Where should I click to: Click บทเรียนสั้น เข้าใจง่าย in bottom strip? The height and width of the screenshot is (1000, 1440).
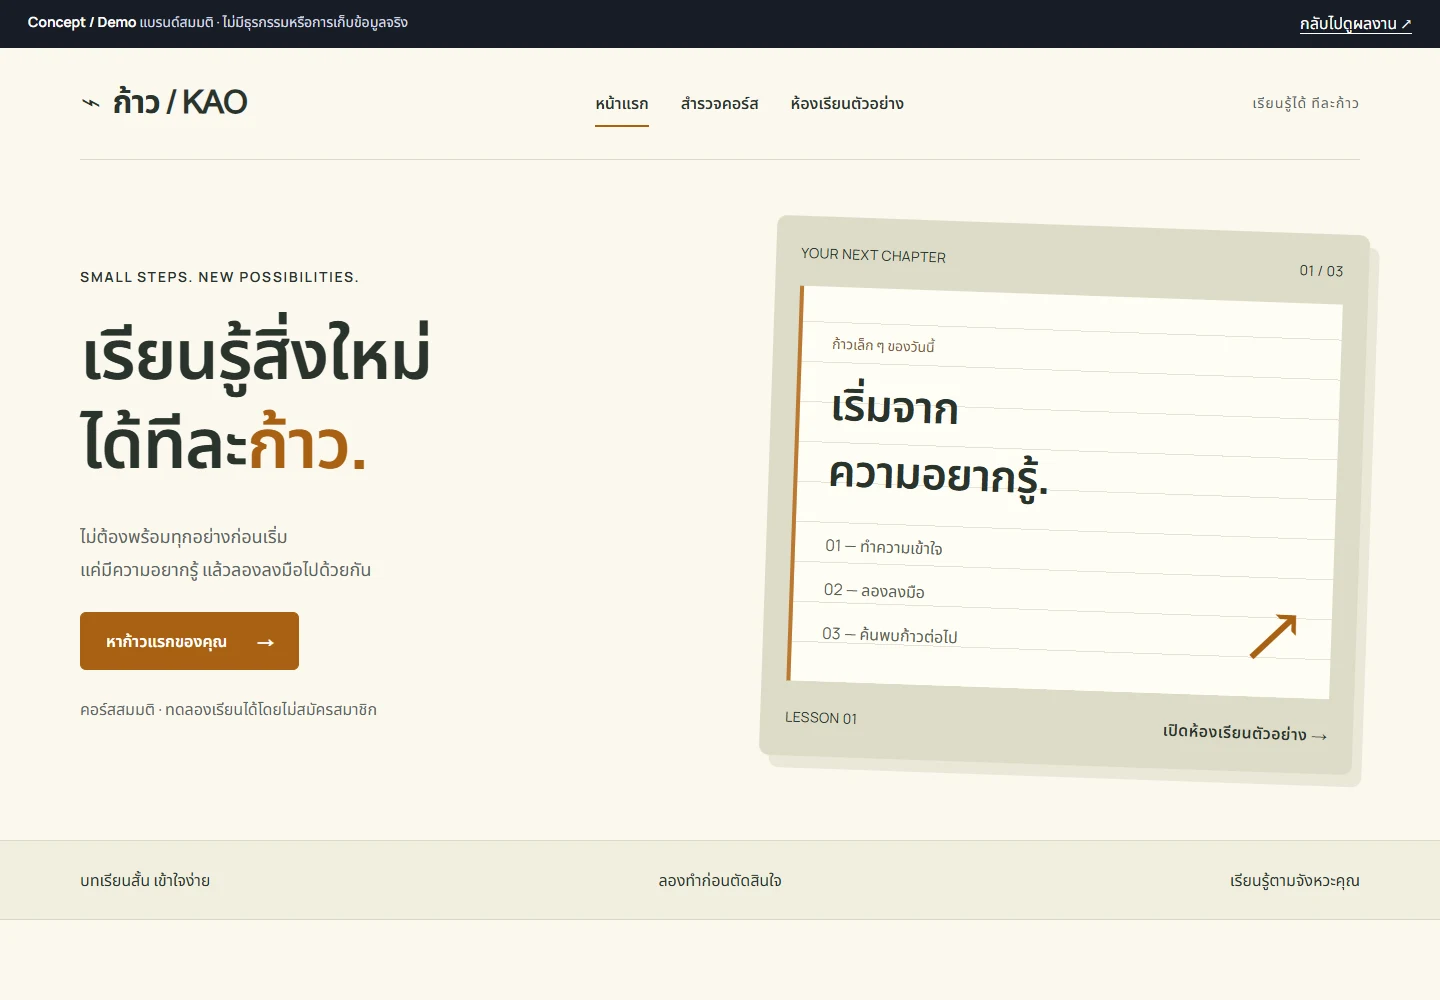145,881
